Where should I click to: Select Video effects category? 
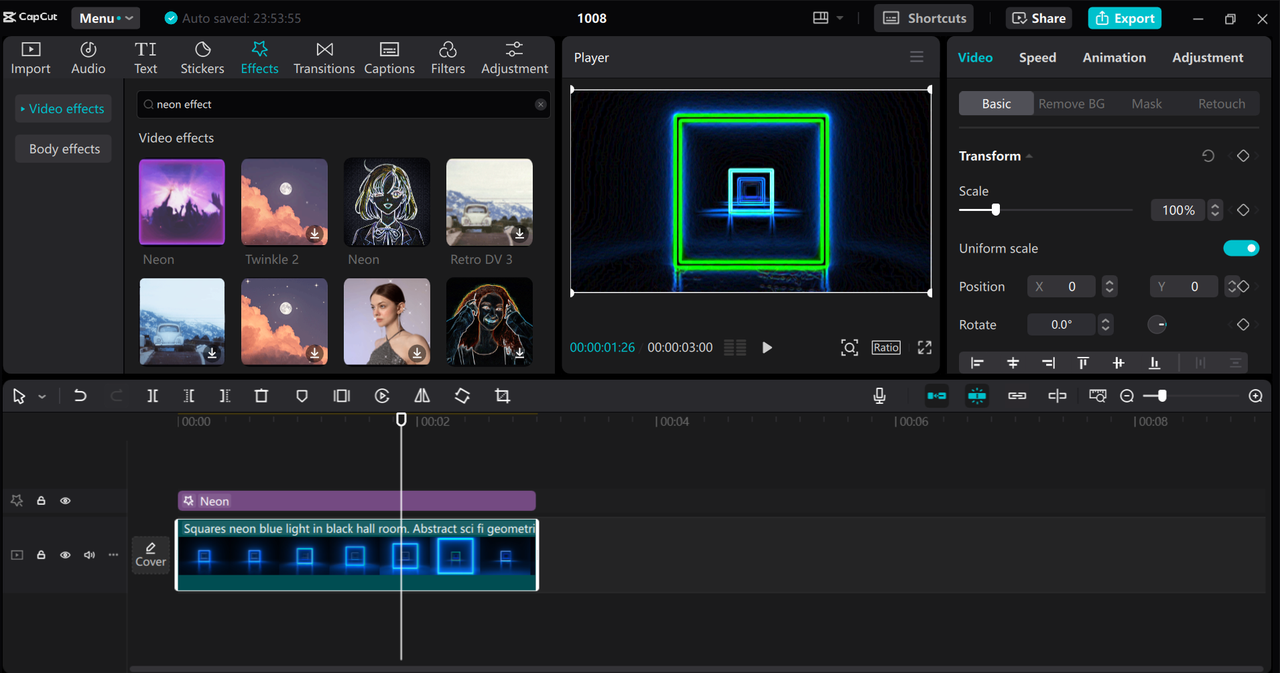point(62,109)
